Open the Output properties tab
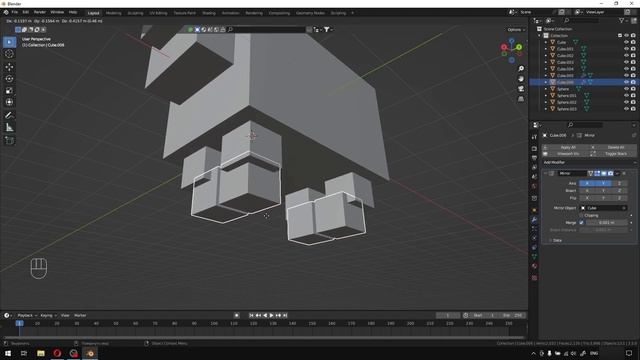 tap(534, 158)
